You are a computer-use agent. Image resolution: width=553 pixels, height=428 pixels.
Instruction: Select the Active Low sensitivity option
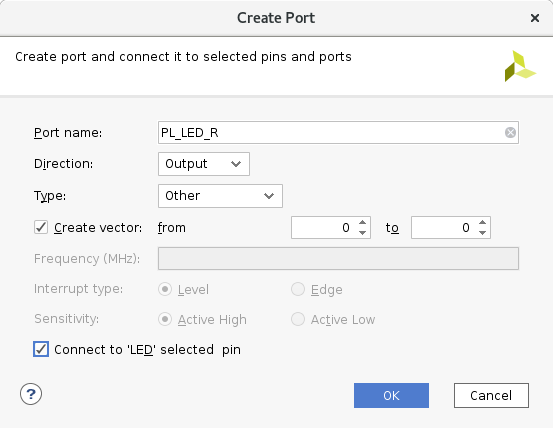[x=298, y=319]
